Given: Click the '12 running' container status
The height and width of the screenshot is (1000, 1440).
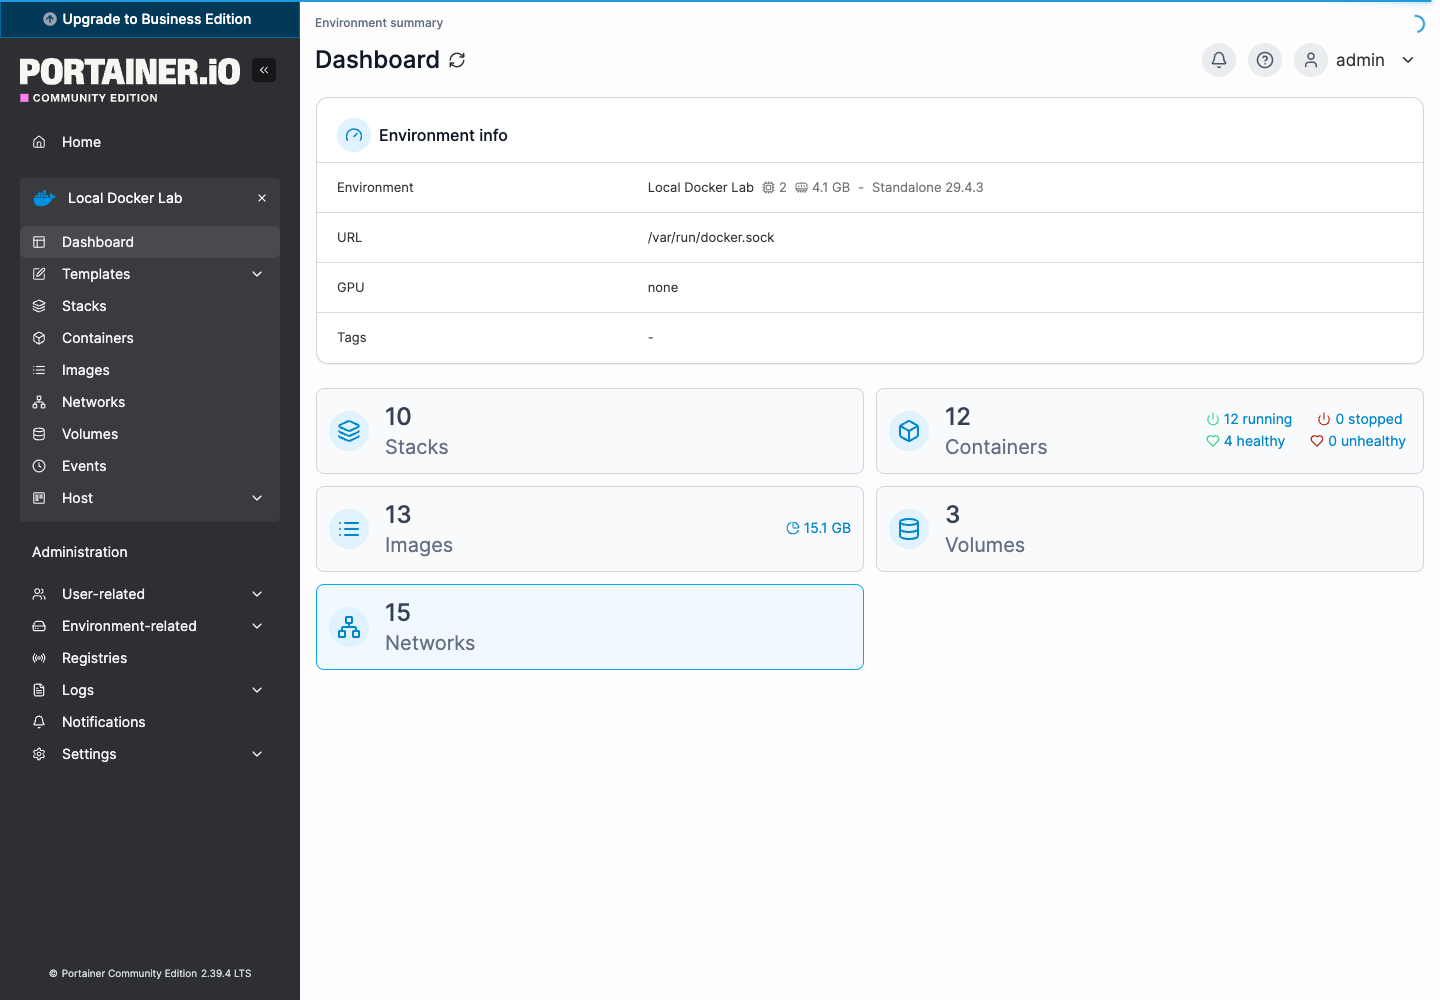Looking at the screenshot, I should pos(1249,419).
